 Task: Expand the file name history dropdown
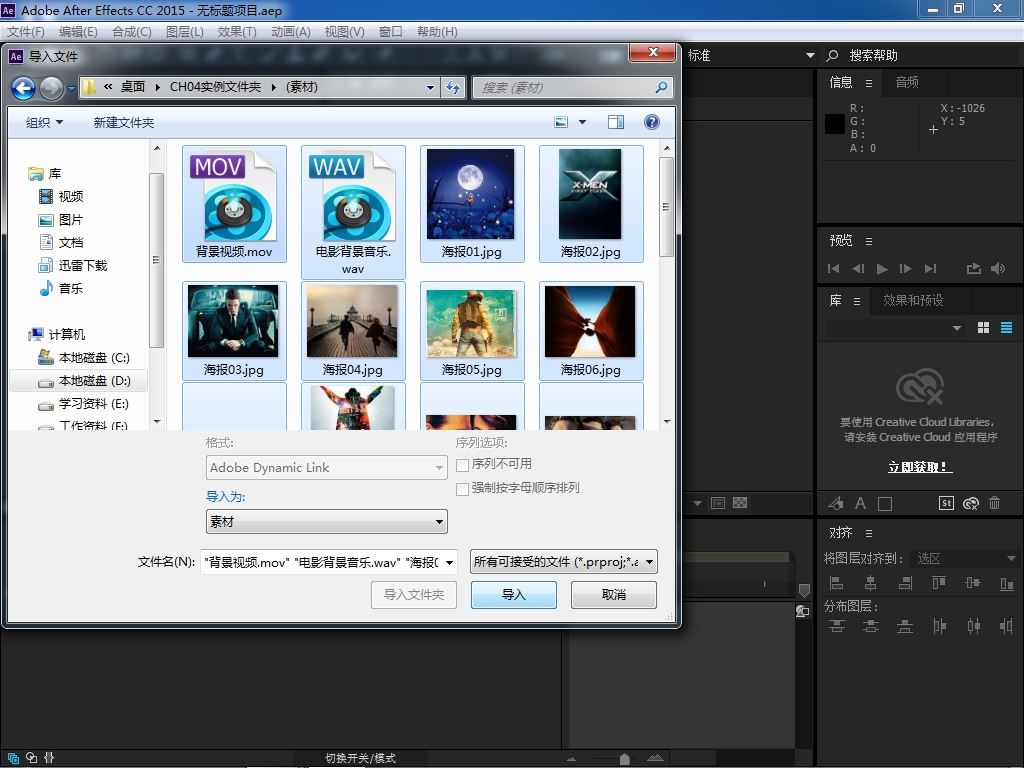(x=449, y=562)
